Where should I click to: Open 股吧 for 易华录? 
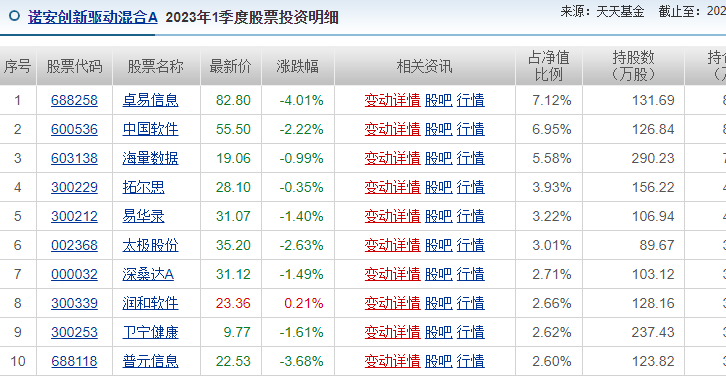click(438, 216)
